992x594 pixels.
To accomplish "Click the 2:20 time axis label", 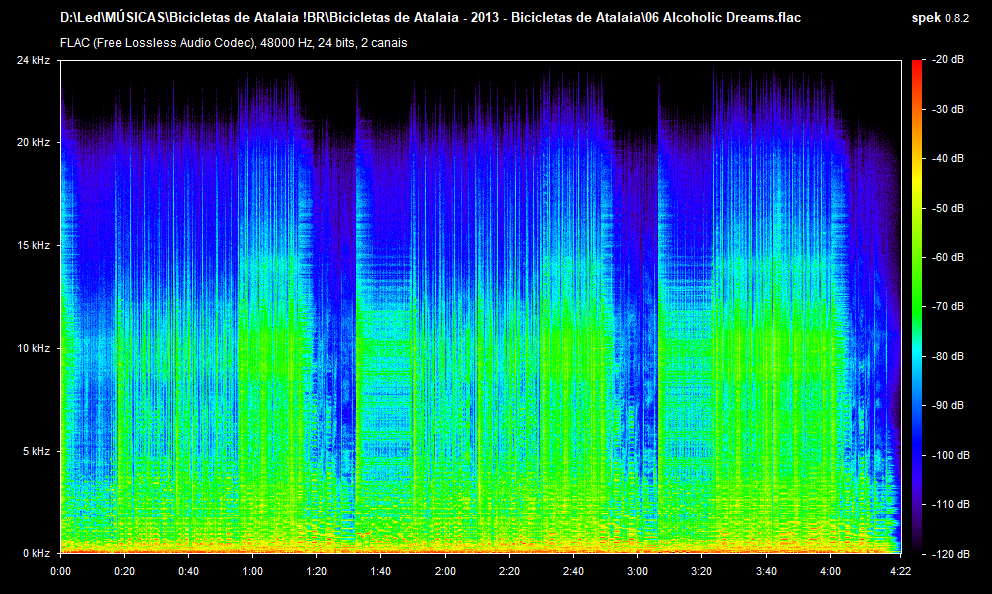I will coord(509,571).
